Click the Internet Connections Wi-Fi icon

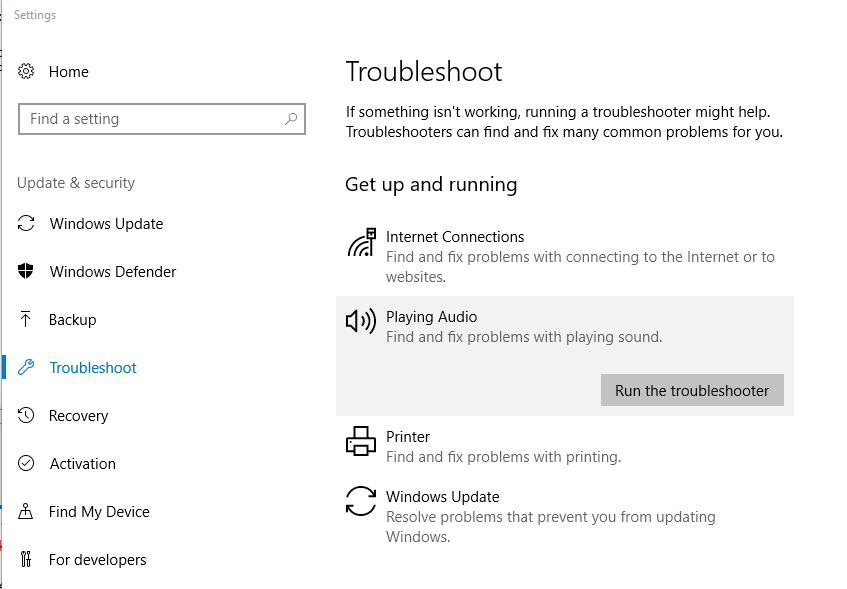(x=360, y=241)
